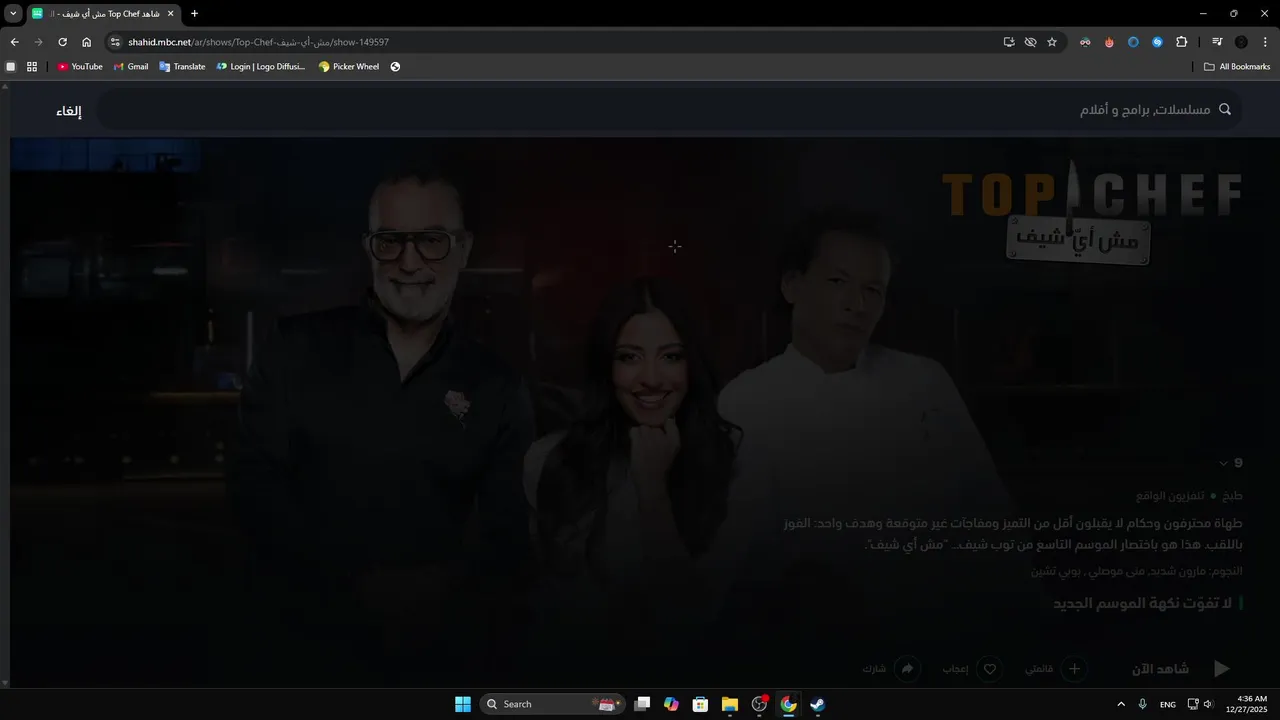Launch Copilot from the taskbar
This screenshot has width=1280, height=720.
pyautogui.click(x=671, y=704)
